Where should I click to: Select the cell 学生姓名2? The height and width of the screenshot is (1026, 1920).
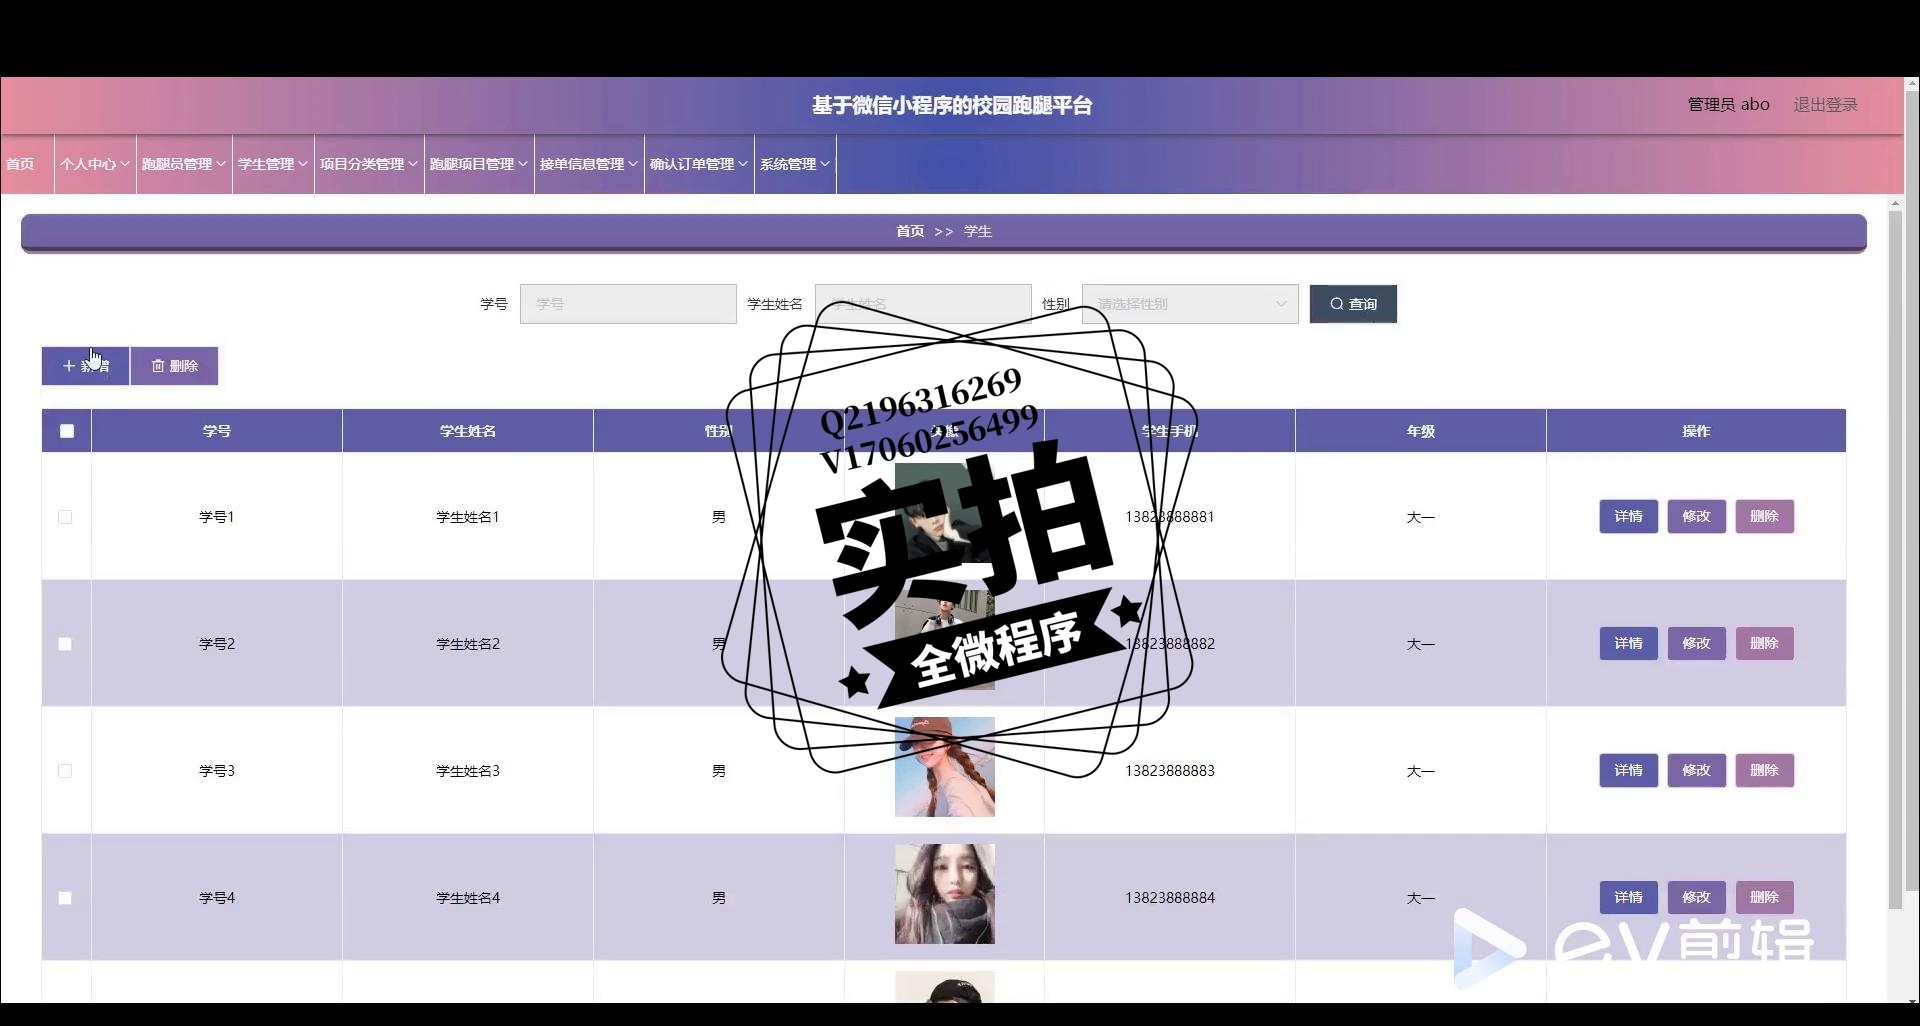pos(468,644)
